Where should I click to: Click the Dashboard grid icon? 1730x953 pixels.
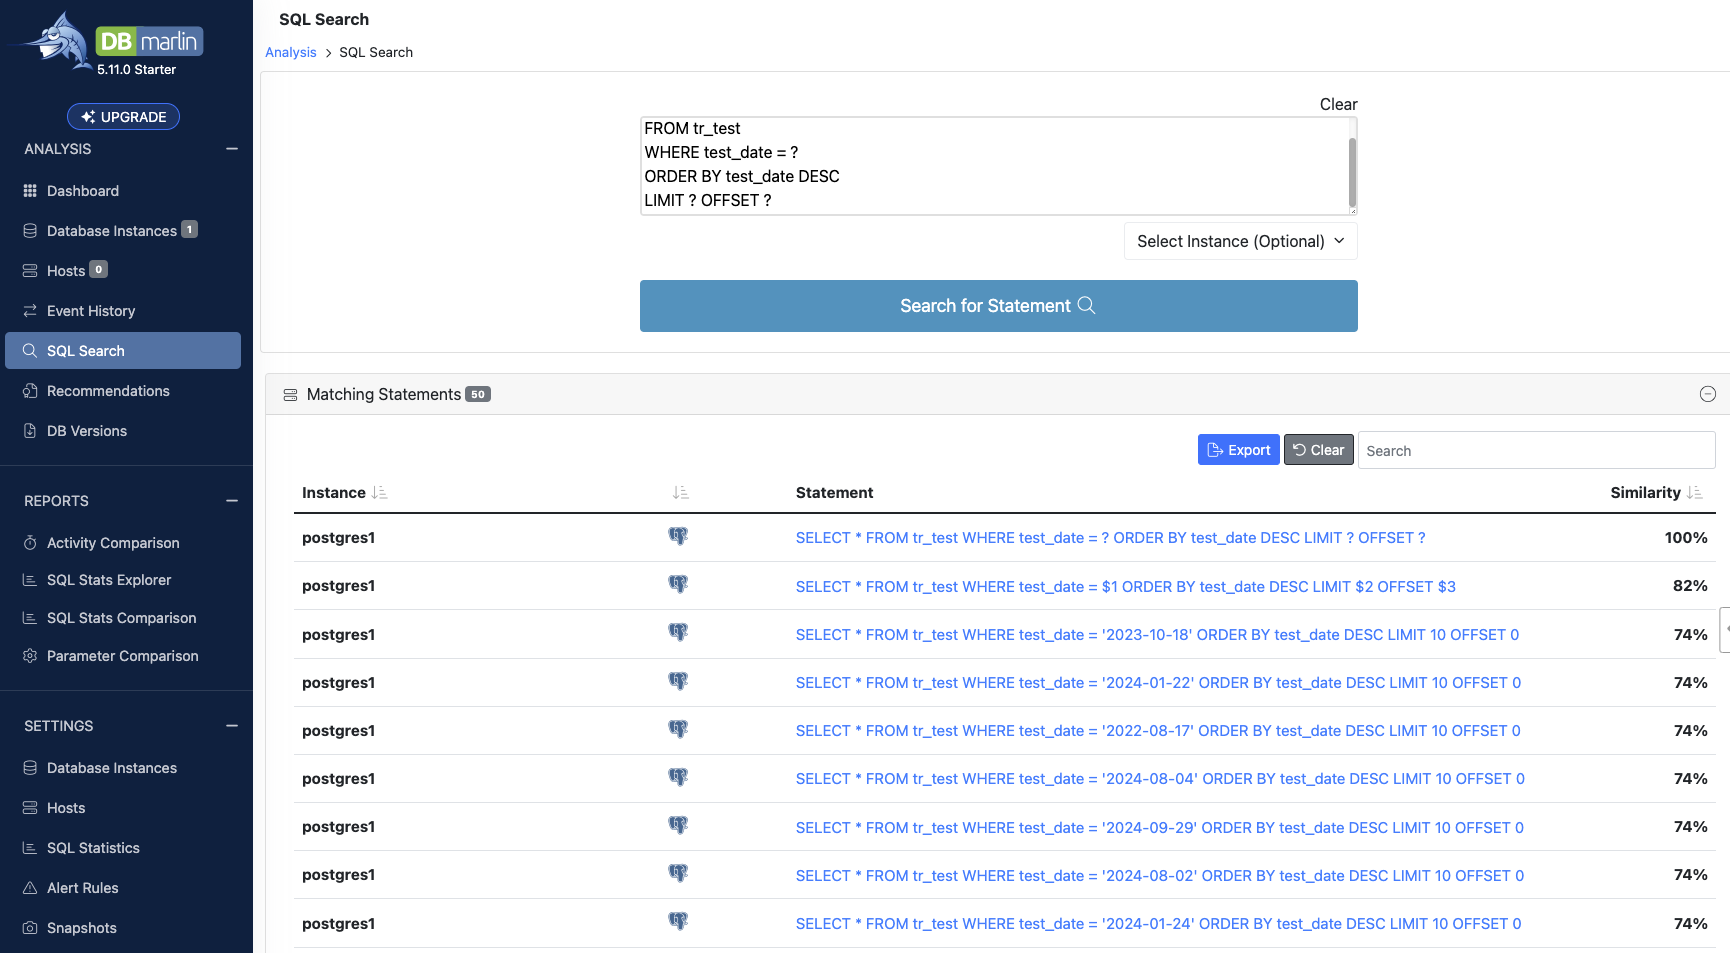[x=30, y=191]
